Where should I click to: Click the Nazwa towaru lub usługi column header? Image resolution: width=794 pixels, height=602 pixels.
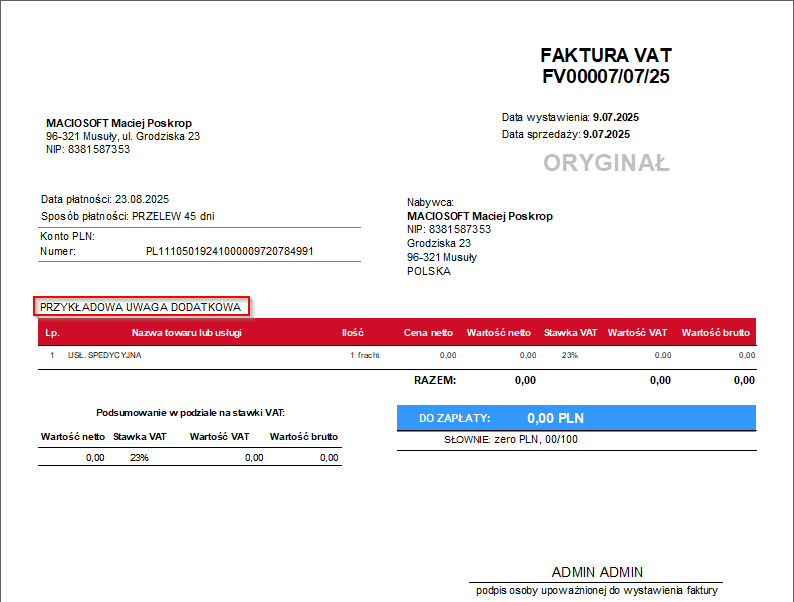pos(187,332)
